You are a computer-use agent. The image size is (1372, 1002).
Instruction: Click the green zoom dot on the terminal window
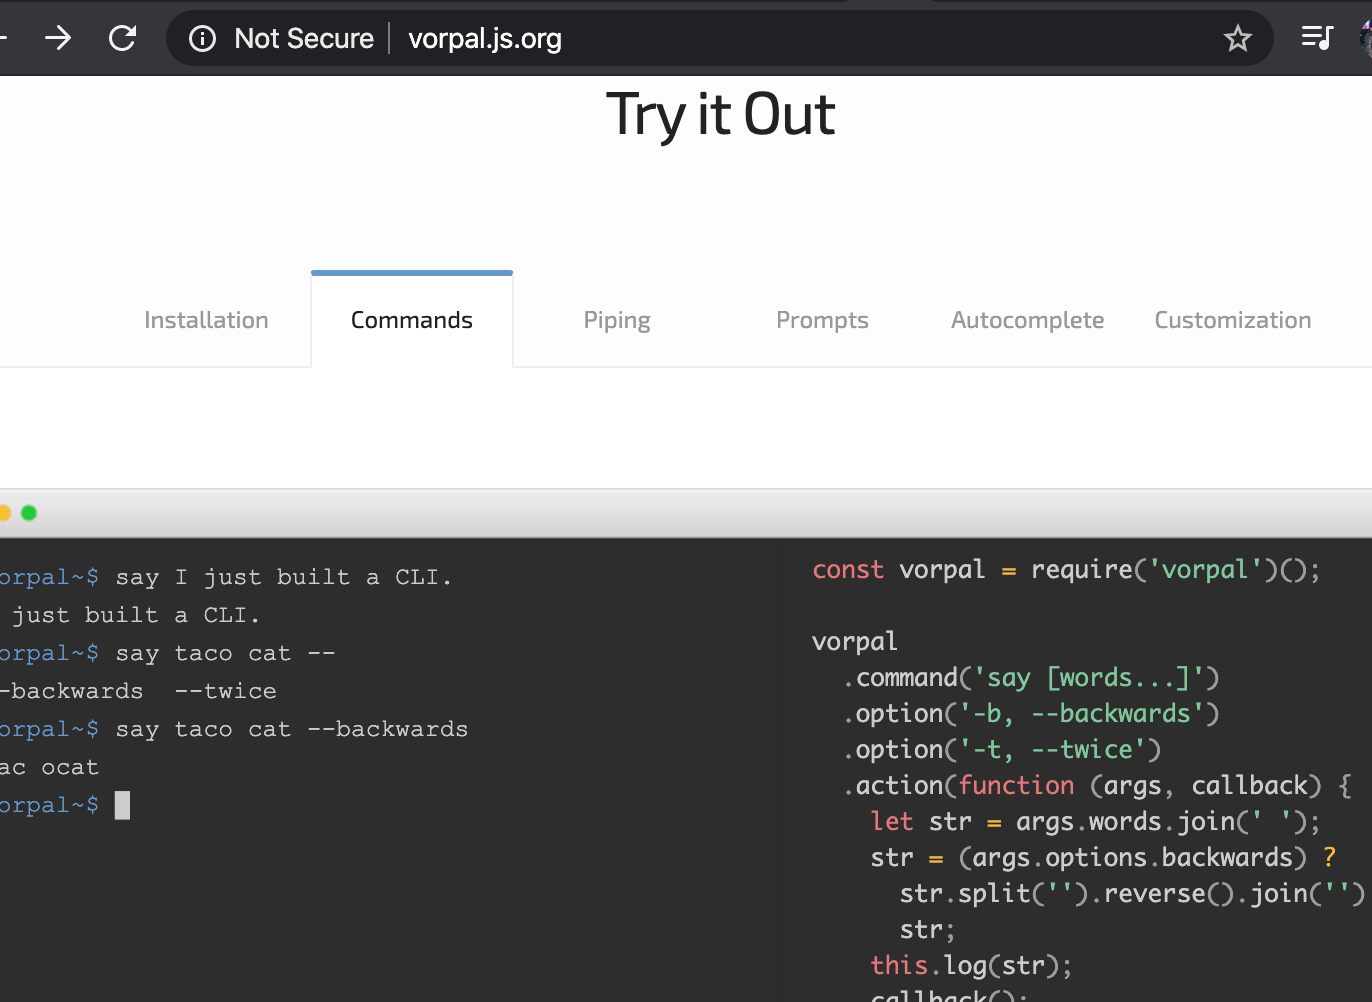point(29,512)
